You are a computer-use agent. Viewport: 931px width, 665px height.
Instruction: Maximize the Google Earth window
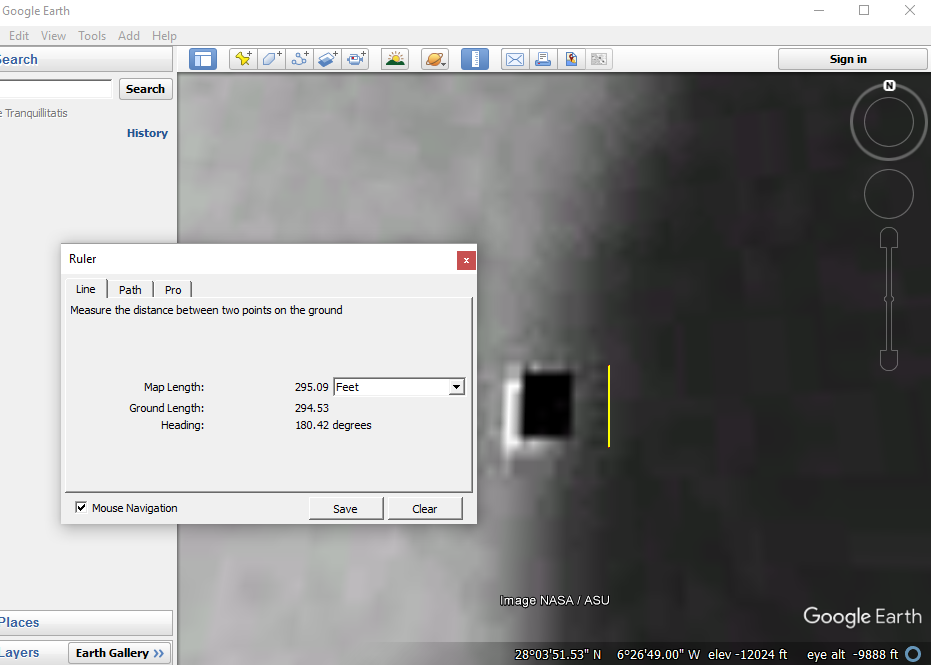[864, 10]
